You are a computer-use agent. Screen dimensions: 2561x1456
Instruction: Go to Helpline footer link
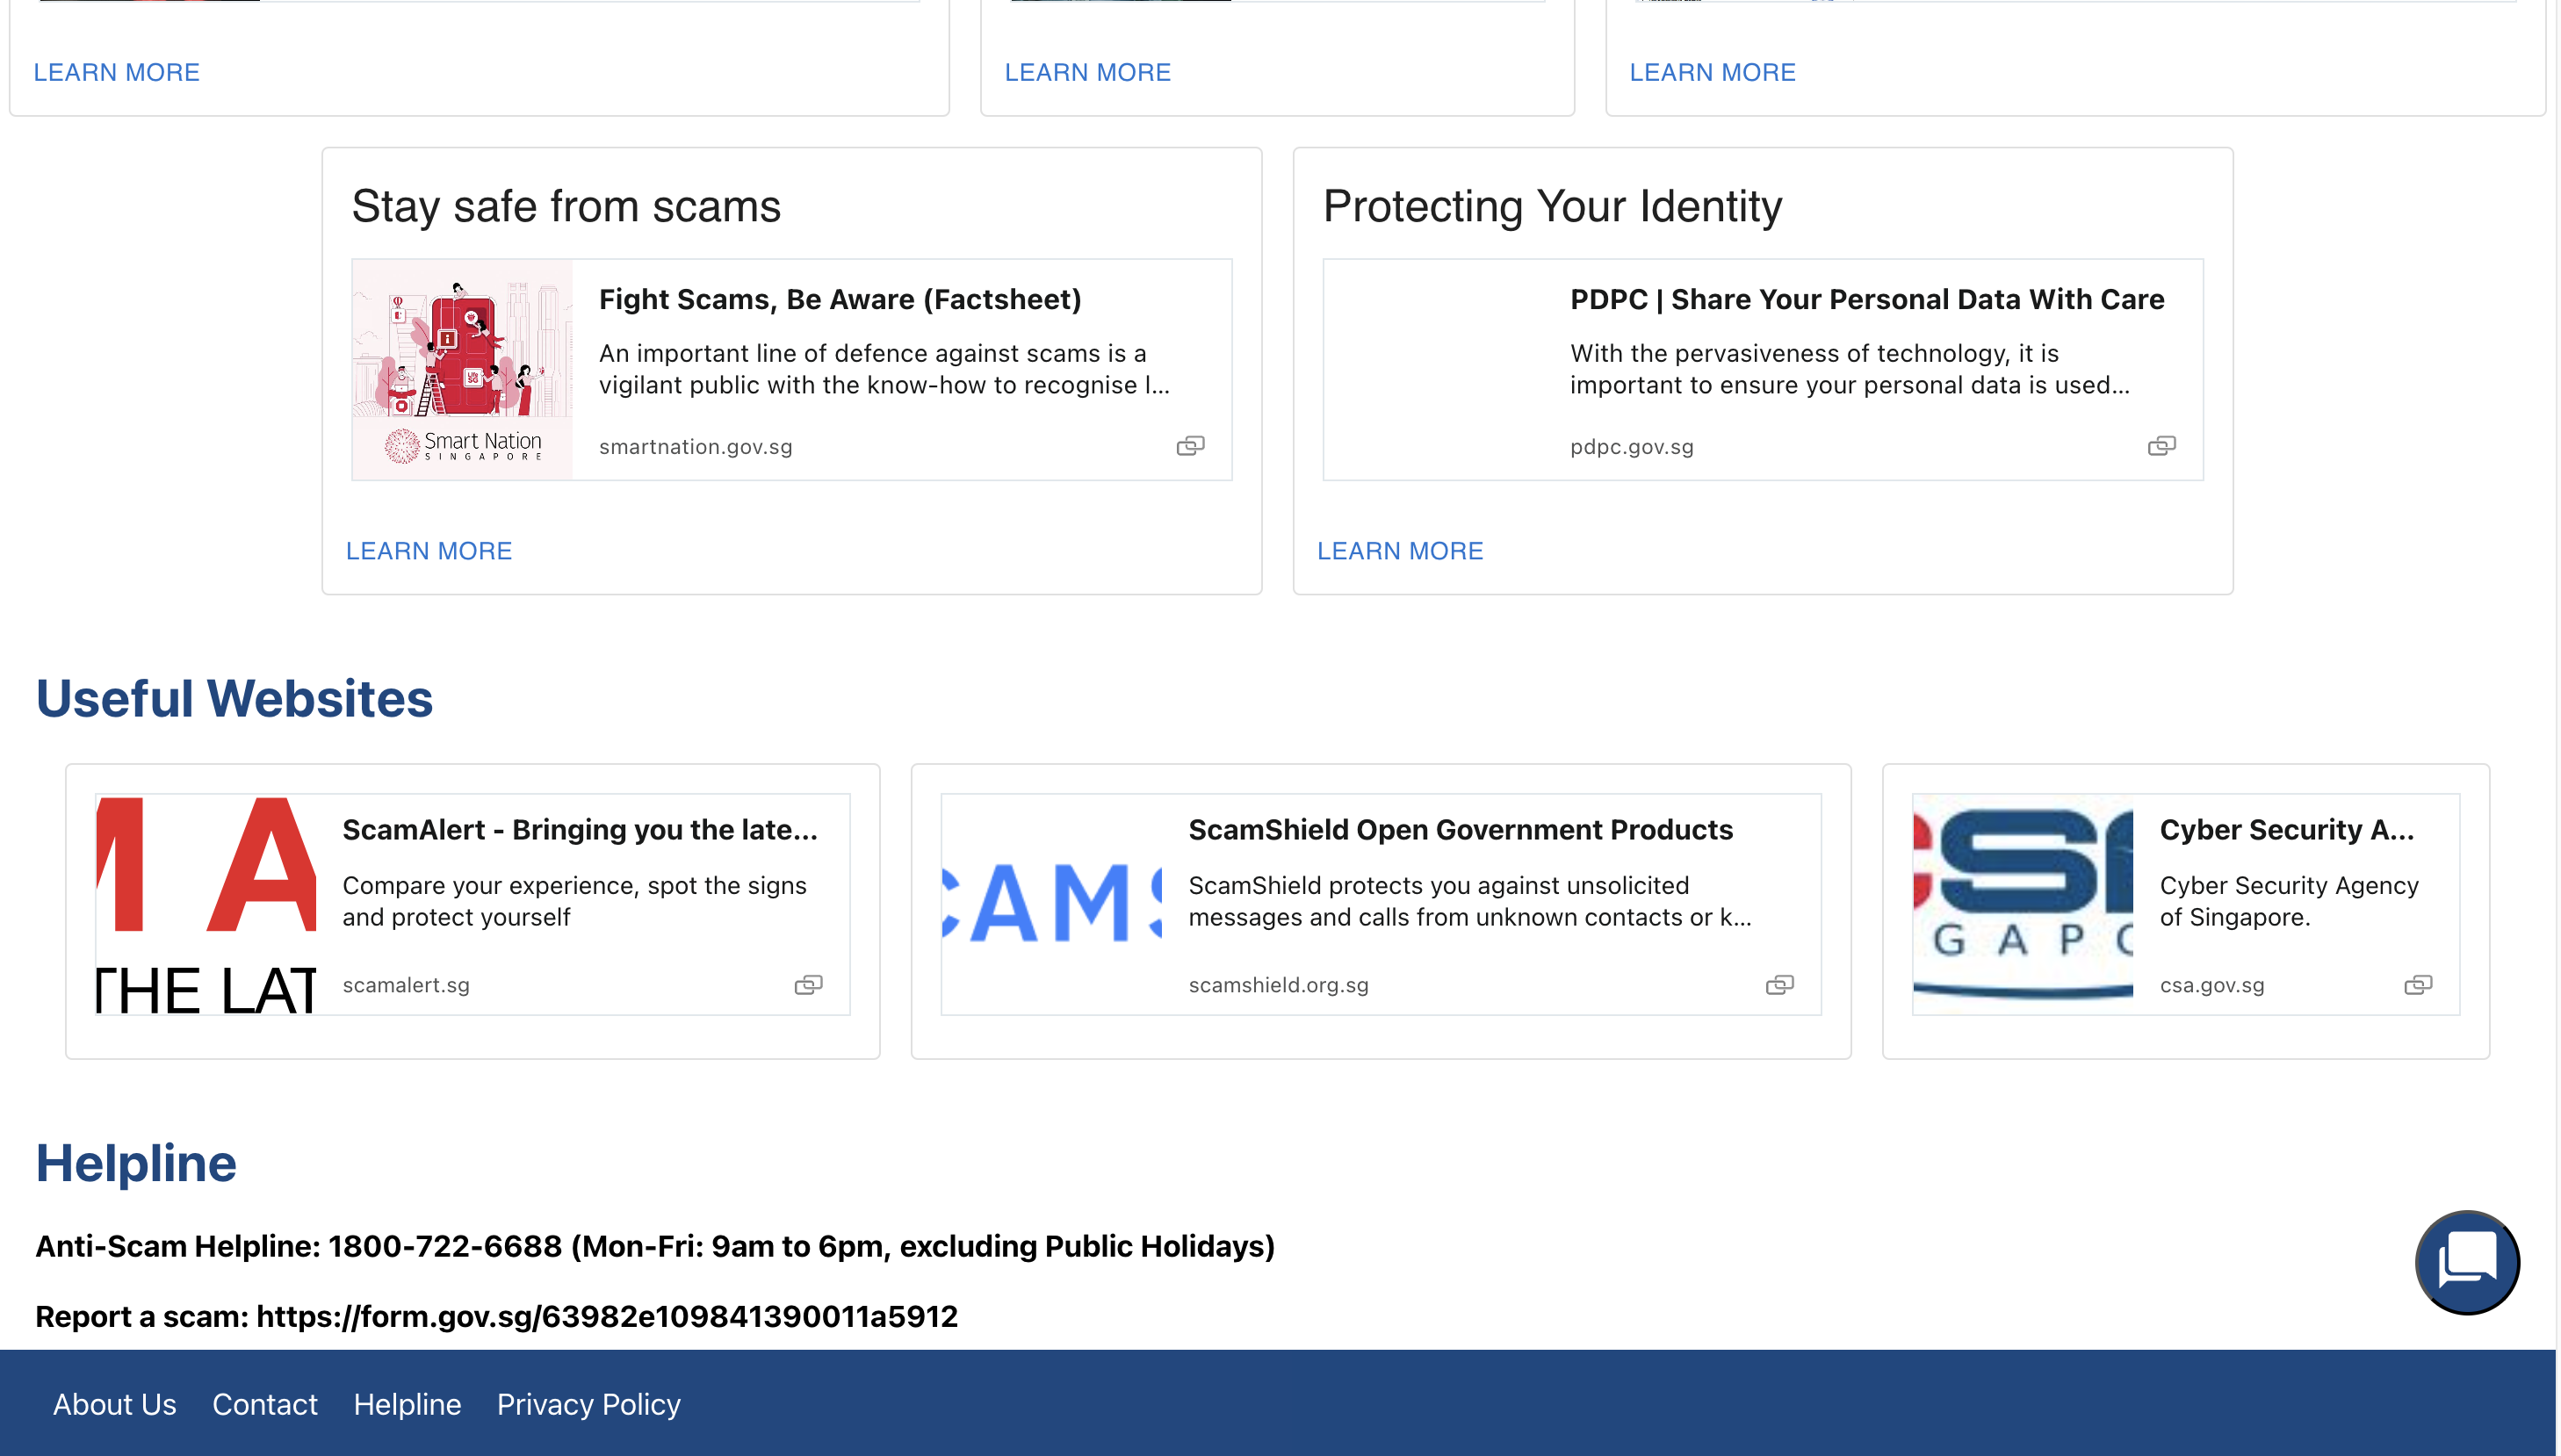[407, 1404]
